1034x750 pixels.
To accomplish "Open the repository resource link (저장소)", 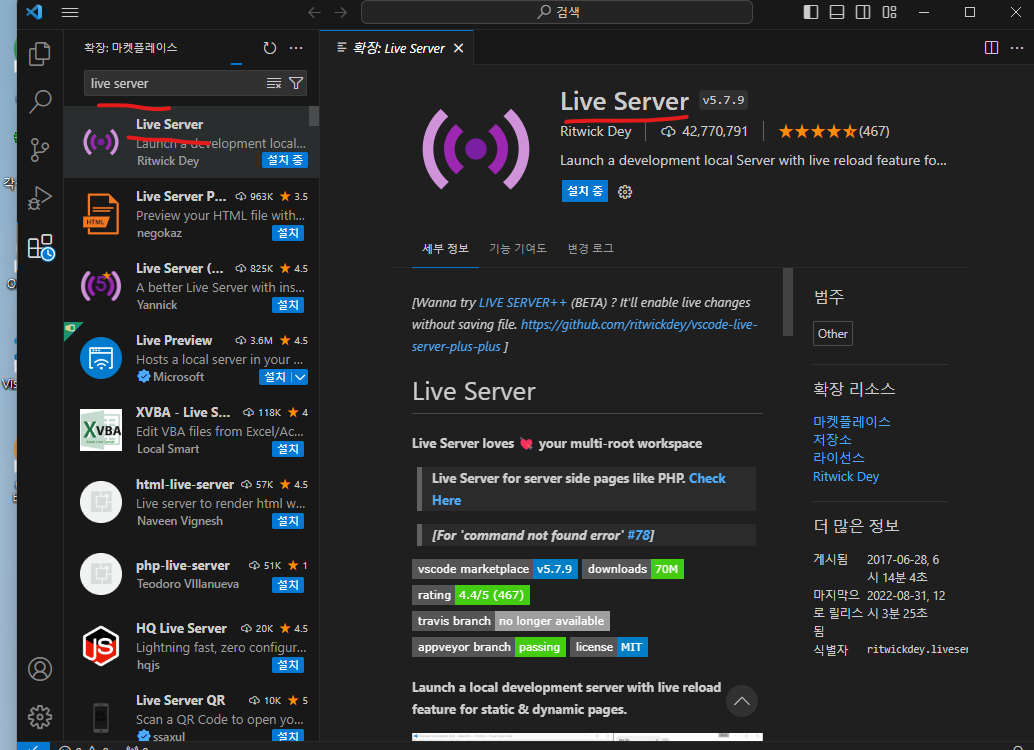I will click(832, 439).
